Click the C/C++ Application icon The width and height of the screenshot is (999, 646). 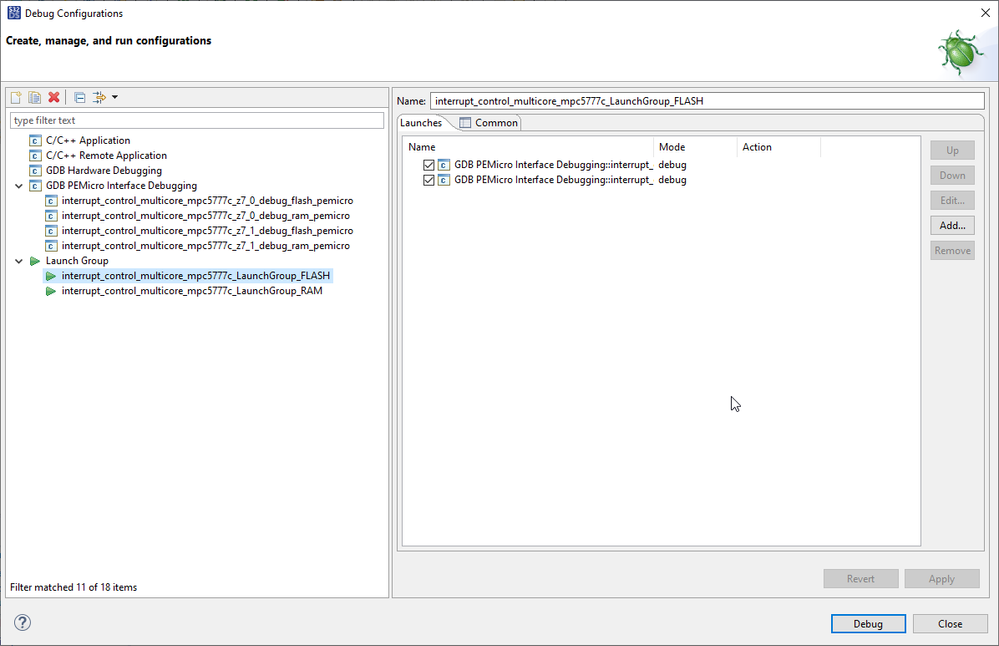pyautogui.click(x=35, y=141)
